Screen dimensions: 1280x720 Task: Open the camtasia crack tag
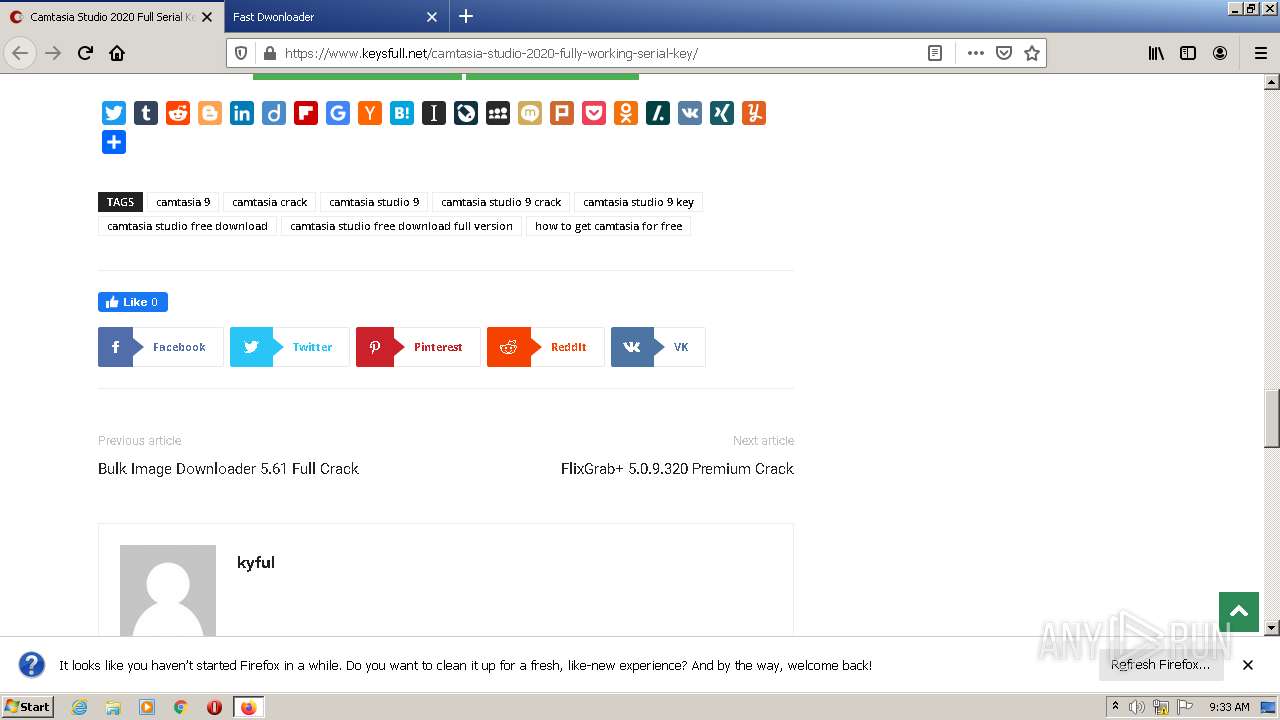point(270,202)
